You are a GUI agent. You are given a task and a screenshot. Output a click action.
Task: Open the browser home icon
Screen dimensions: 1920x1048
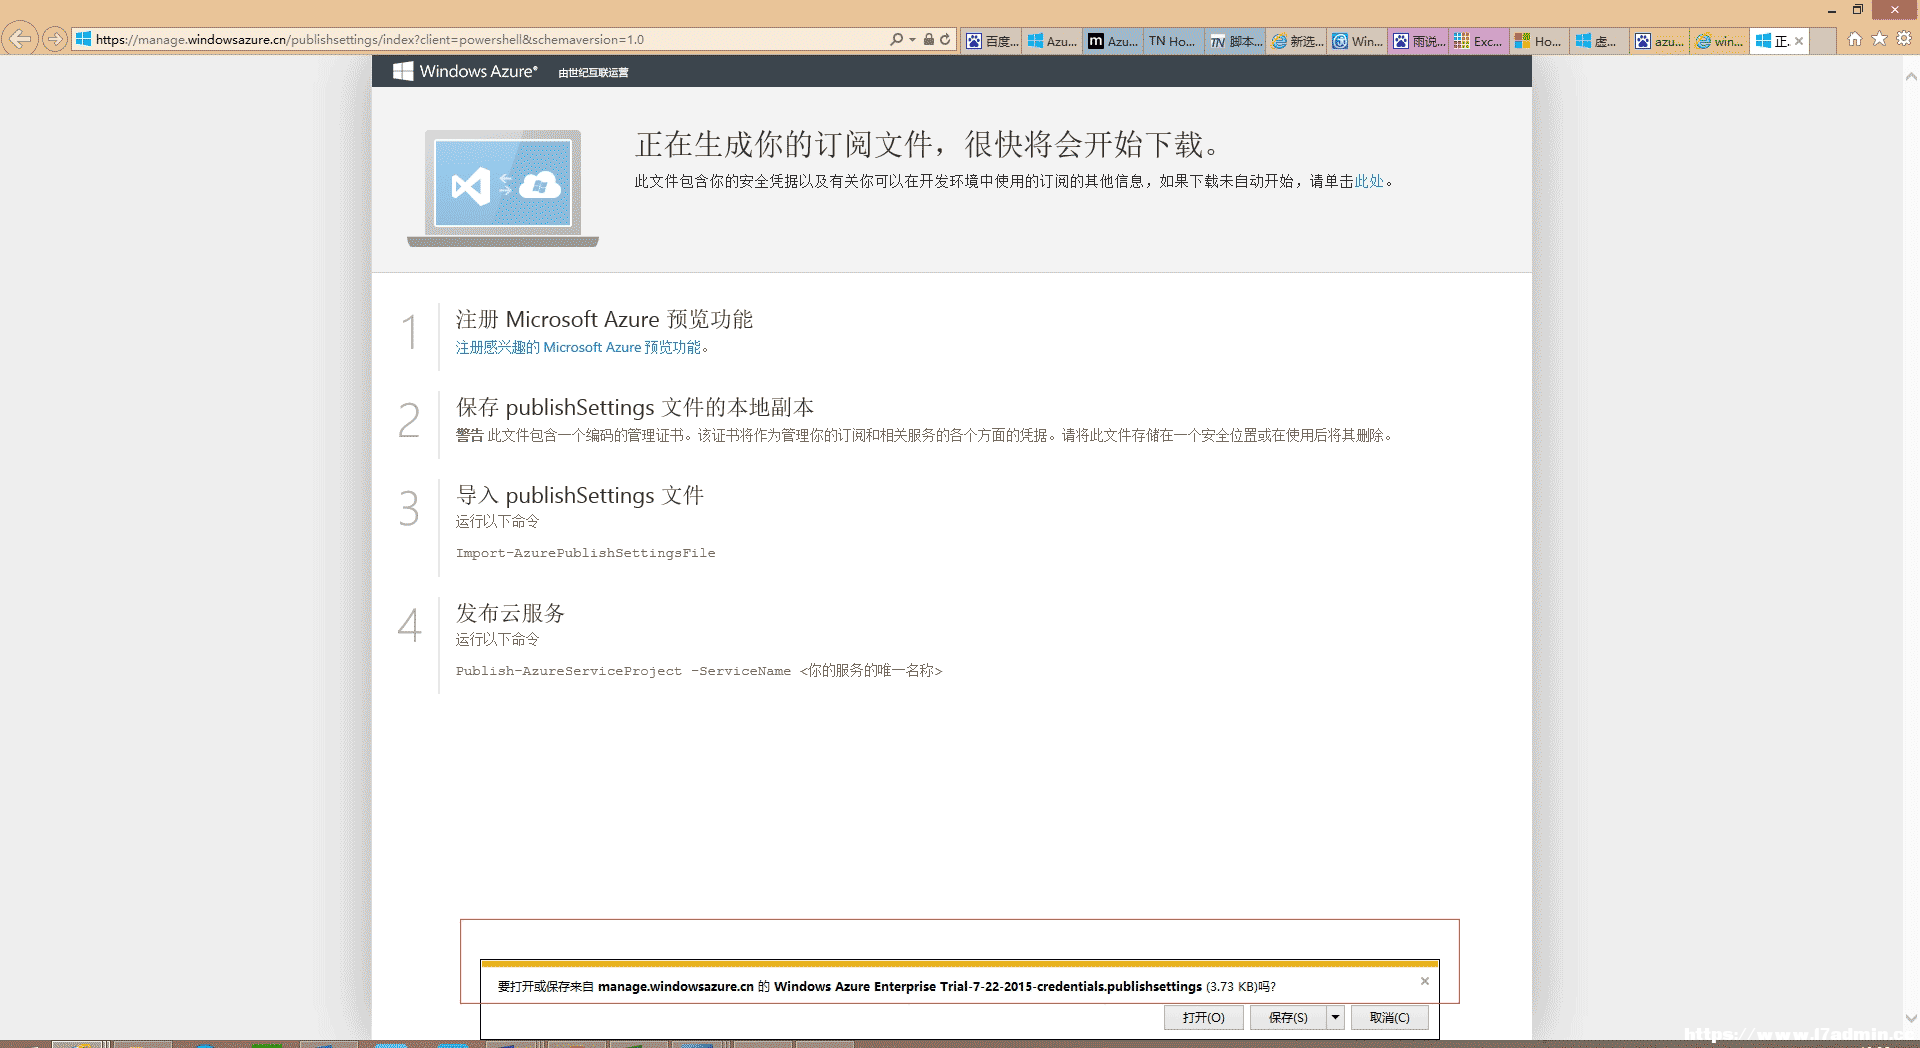(x=1855, y=38)
